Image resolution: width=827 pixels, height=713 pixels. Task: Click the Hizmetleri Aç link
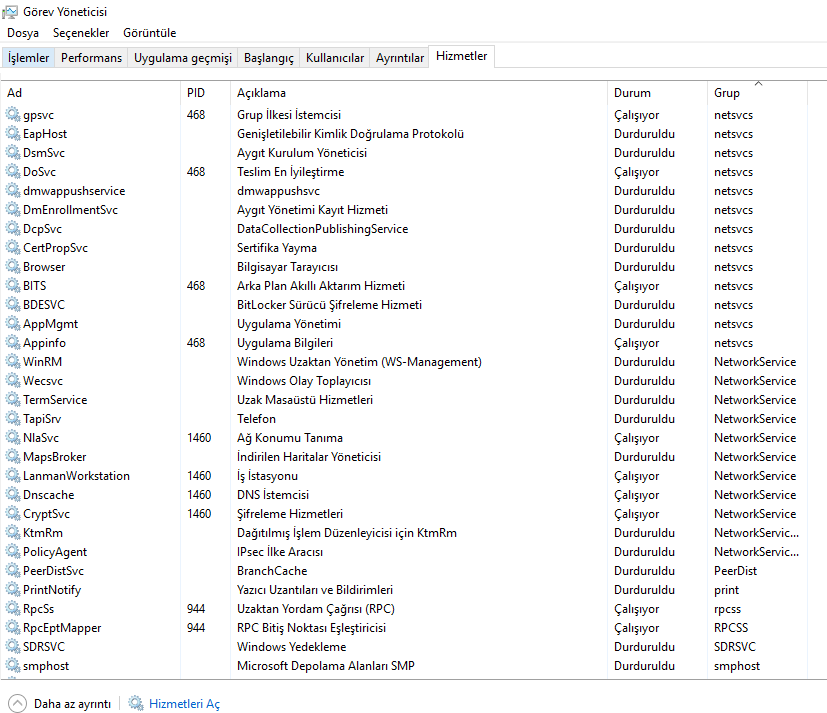click(184, 704)
